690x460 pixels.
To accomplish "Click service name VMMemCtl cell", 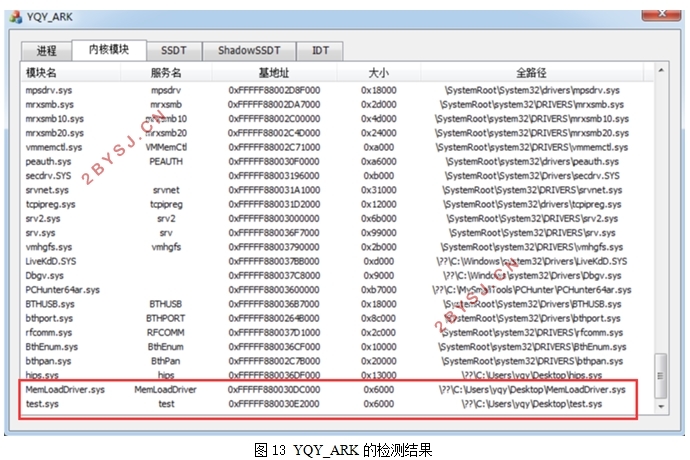I will click(166, 147).
